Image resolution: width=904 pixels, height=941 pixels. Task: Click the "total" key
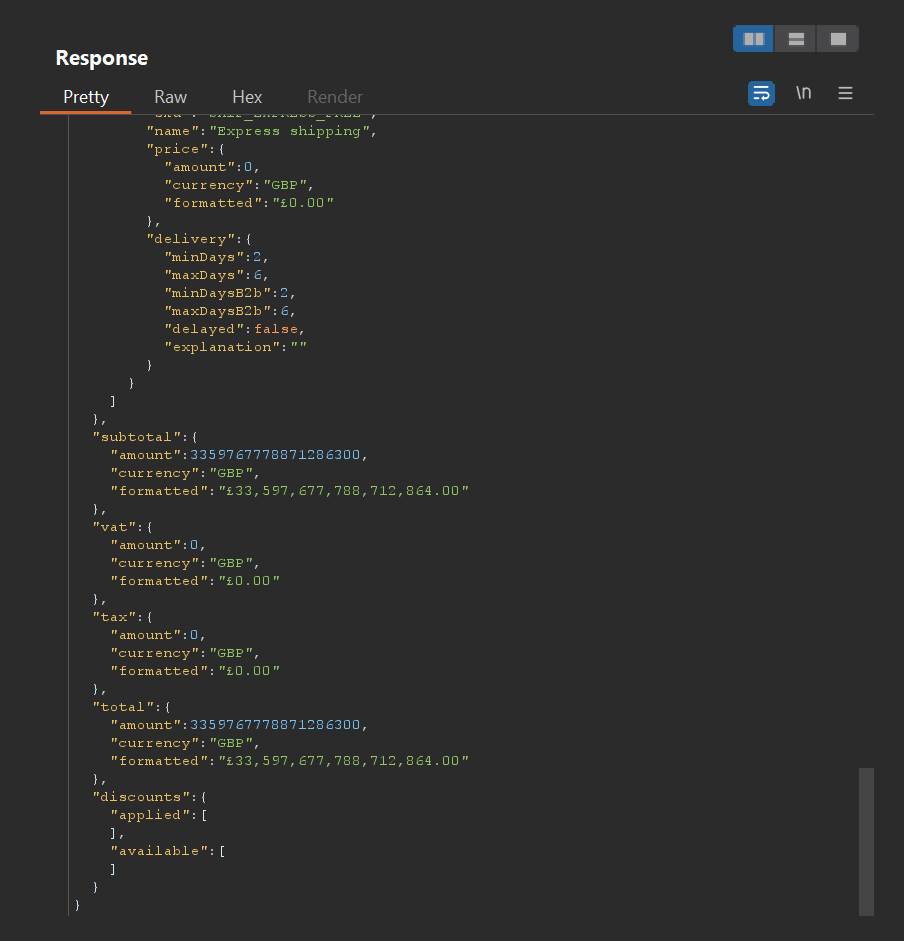coord(123,707)
